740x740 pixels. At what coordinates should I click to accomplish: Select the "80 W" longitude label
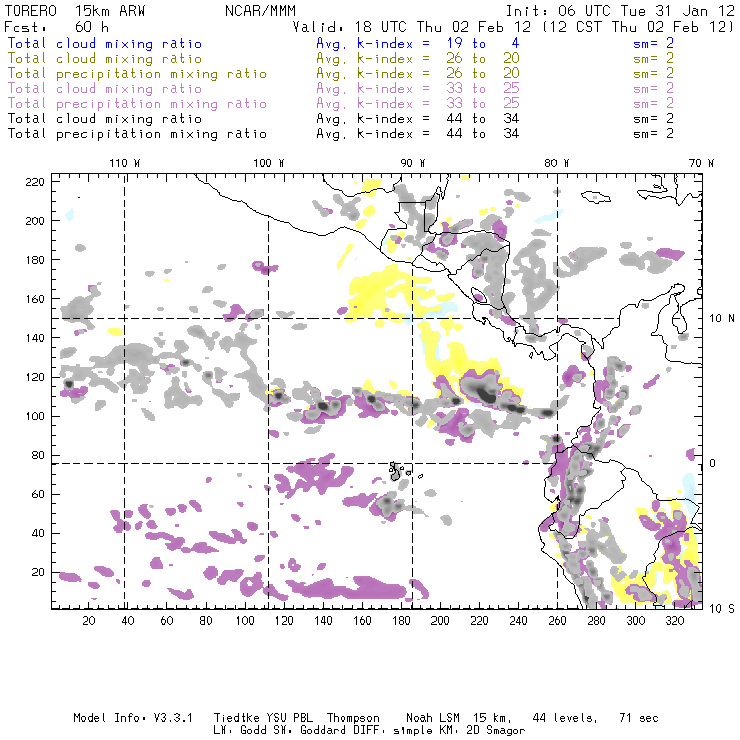point(557,163)
